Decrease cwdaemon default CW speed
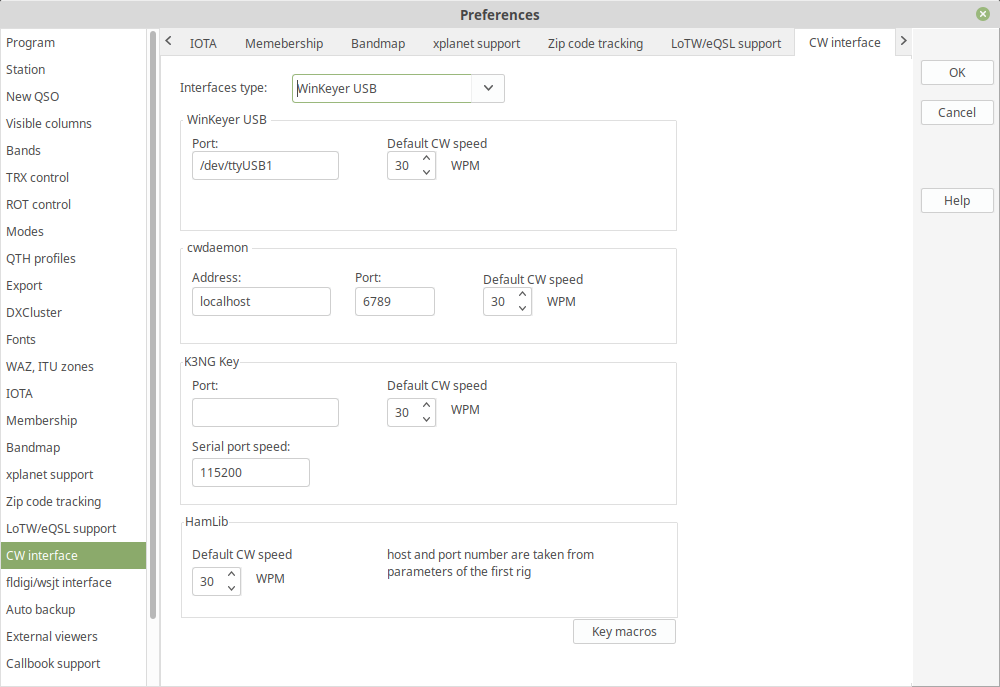 click(x=523, y=308)
